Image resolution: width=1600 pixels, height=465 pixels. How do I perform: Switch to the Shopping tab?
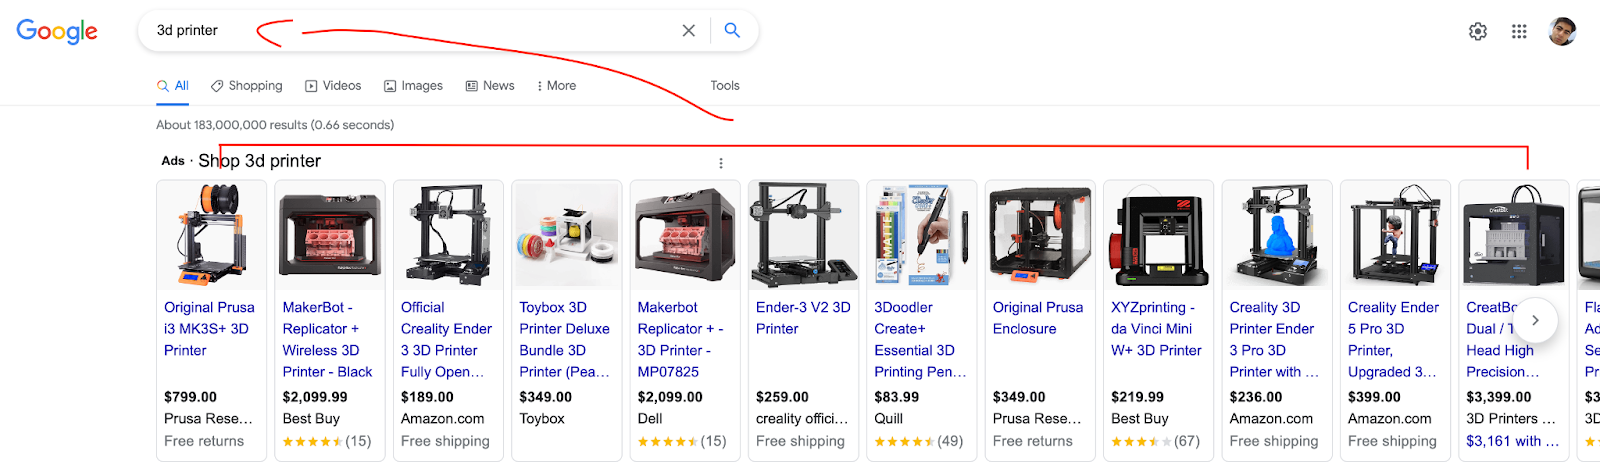point(246,86)
